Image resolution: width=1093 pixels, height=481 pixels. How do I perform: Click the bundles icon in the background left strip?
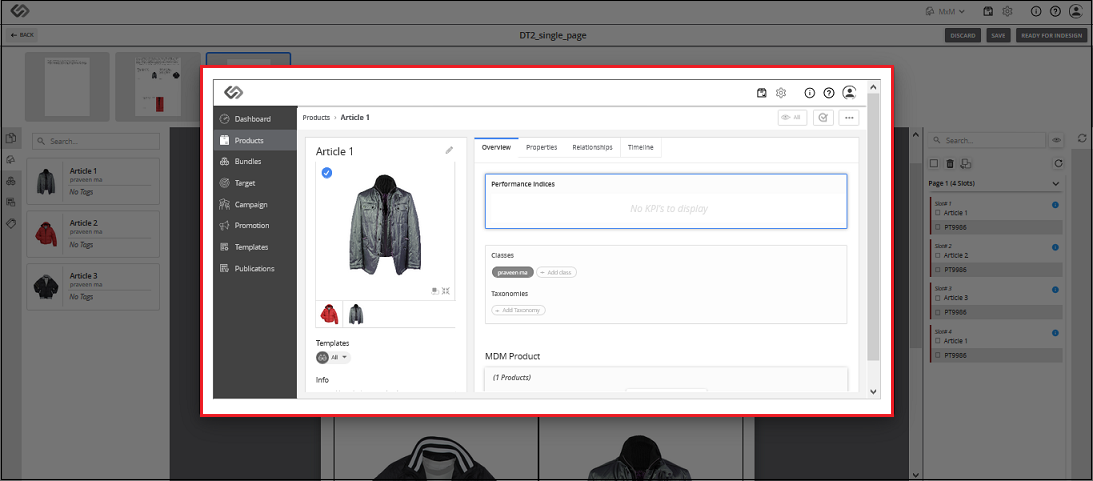click(x=10, y=181)
